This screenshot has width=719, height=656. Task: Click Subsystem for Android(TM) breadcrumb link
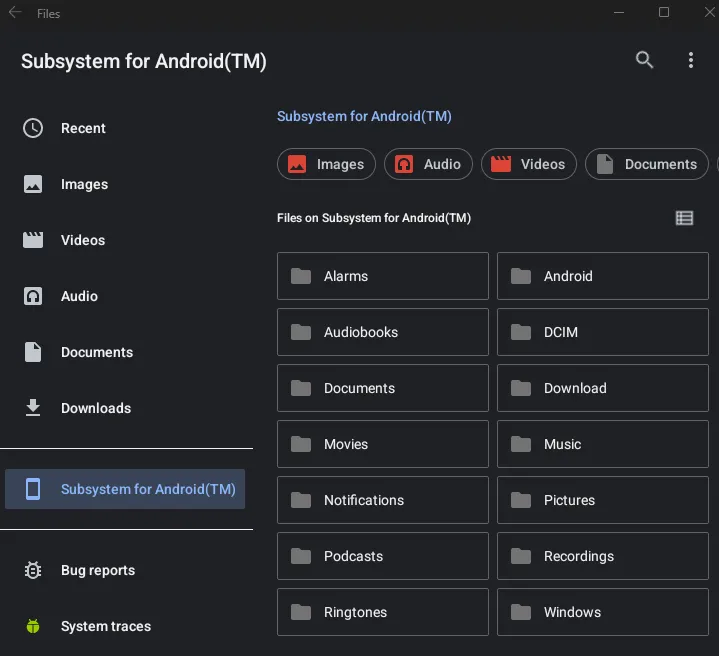[364, 116]
